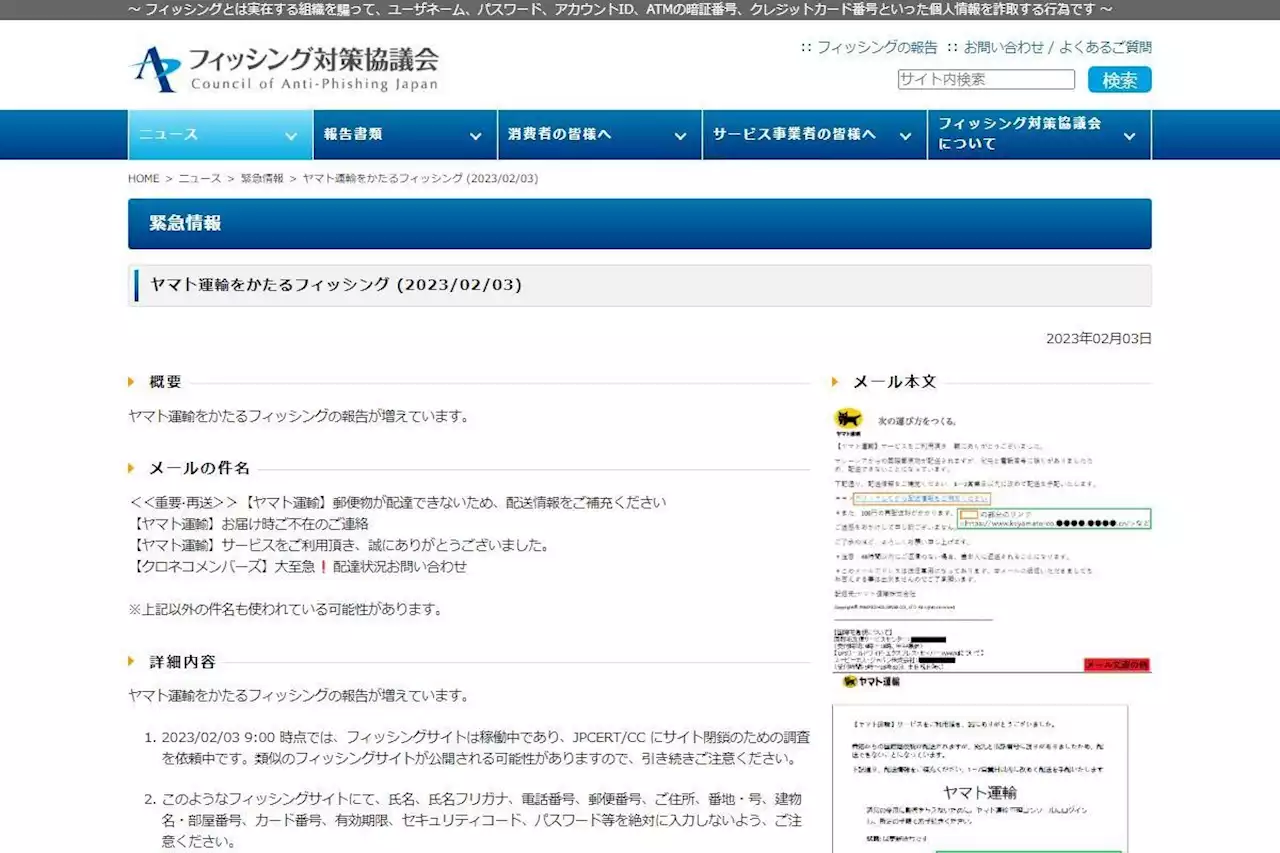Image resolution: width=1280 pixels, height=853 pixels.
Task: Go to ニュース in the breadcrumb
Action: 200,178
